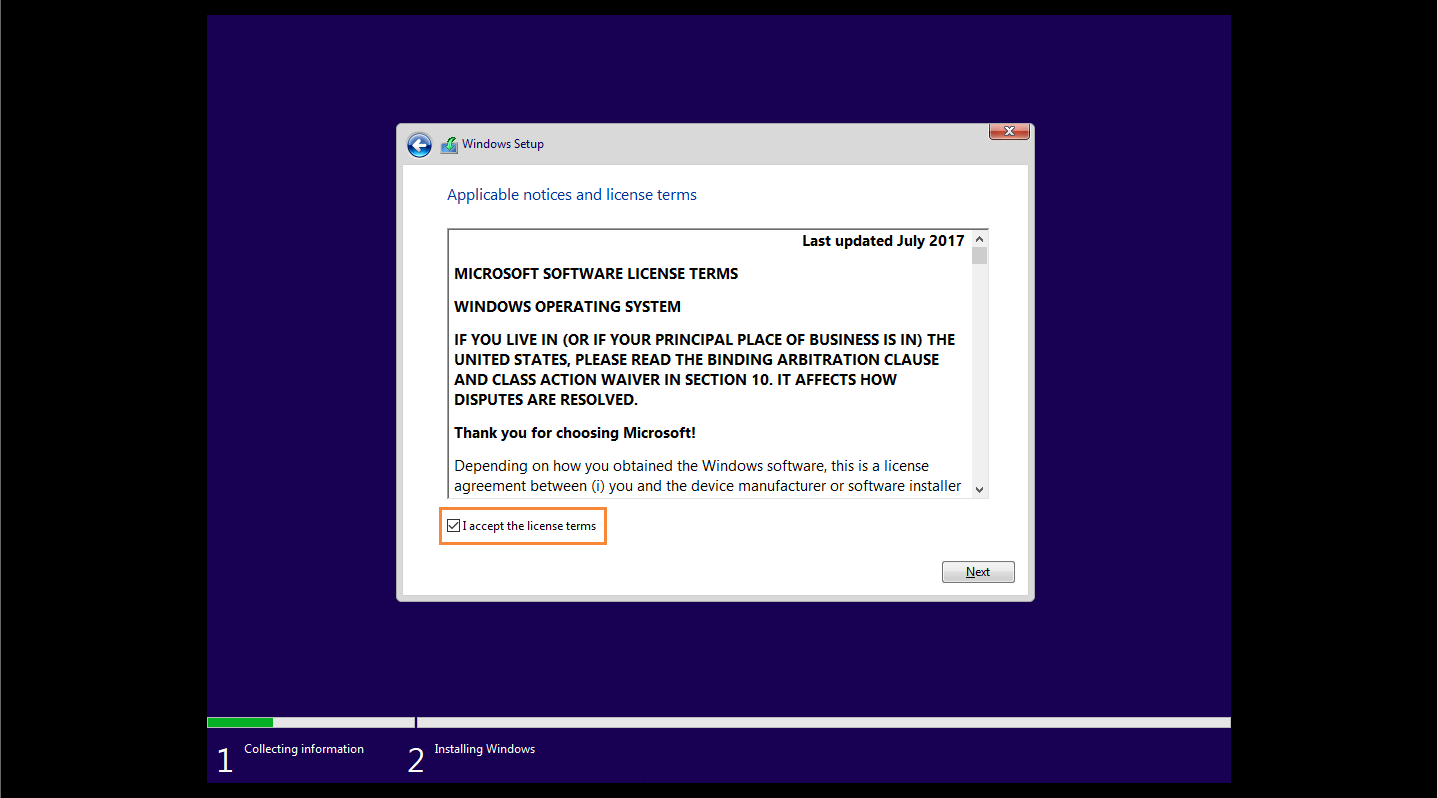Click 'Thank you for choosing Microsoft!' line

coord(575,433)
